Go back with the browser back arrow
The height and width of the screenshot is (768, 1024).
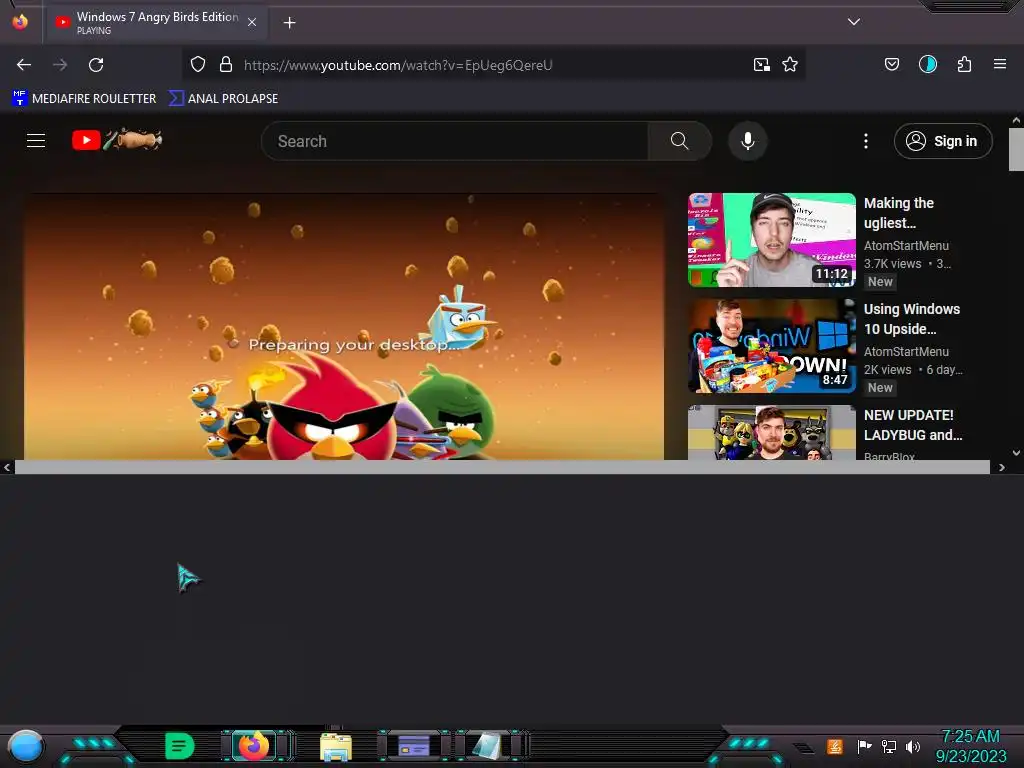[x=24, y=65]
